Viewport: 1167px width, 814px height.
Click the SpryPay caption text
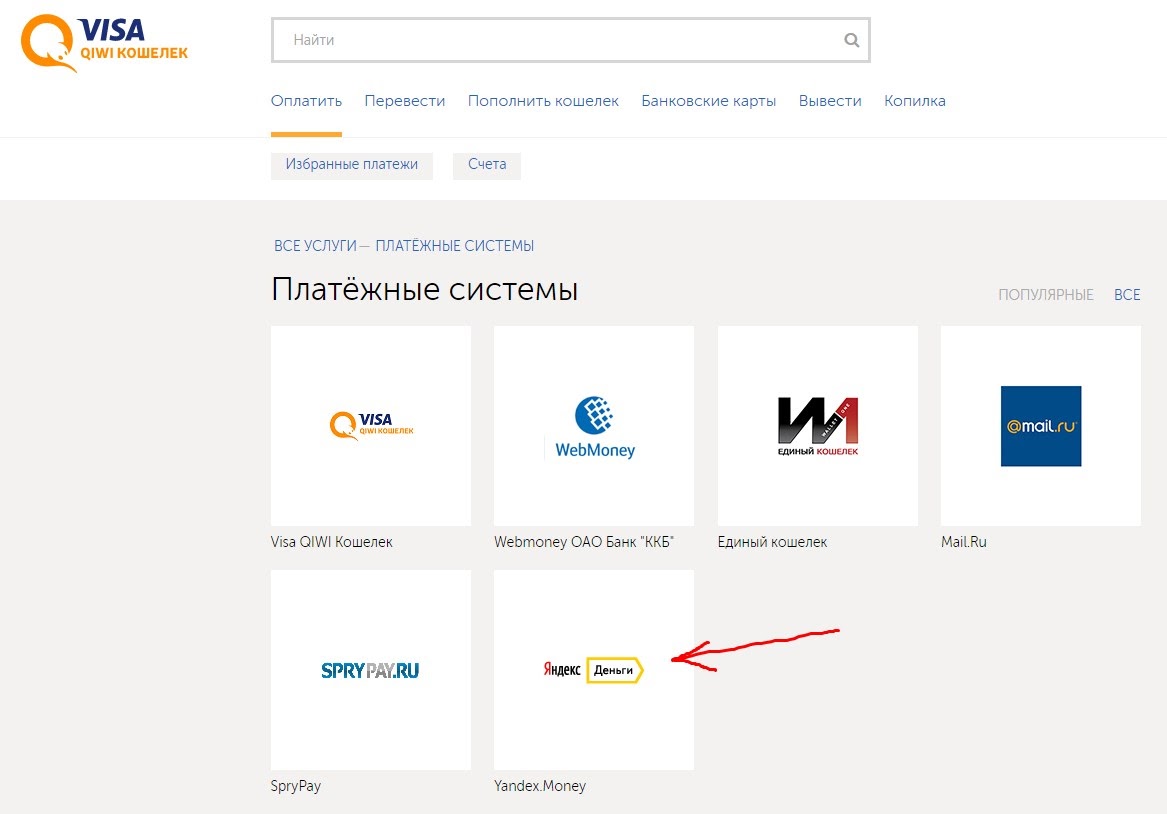[295, 786]
